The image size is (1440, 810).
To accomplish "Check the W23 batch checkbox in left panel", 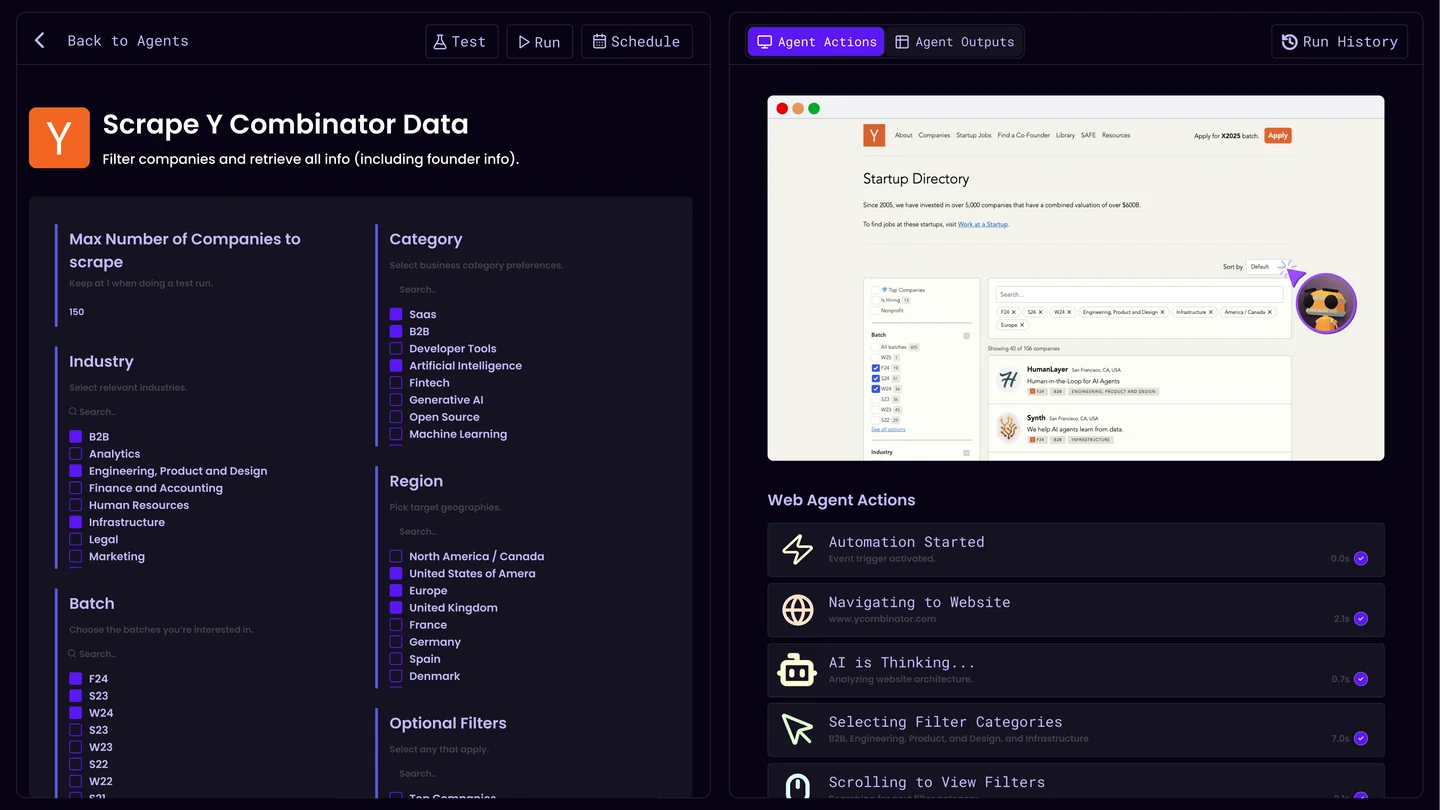I will pos(75,747).
